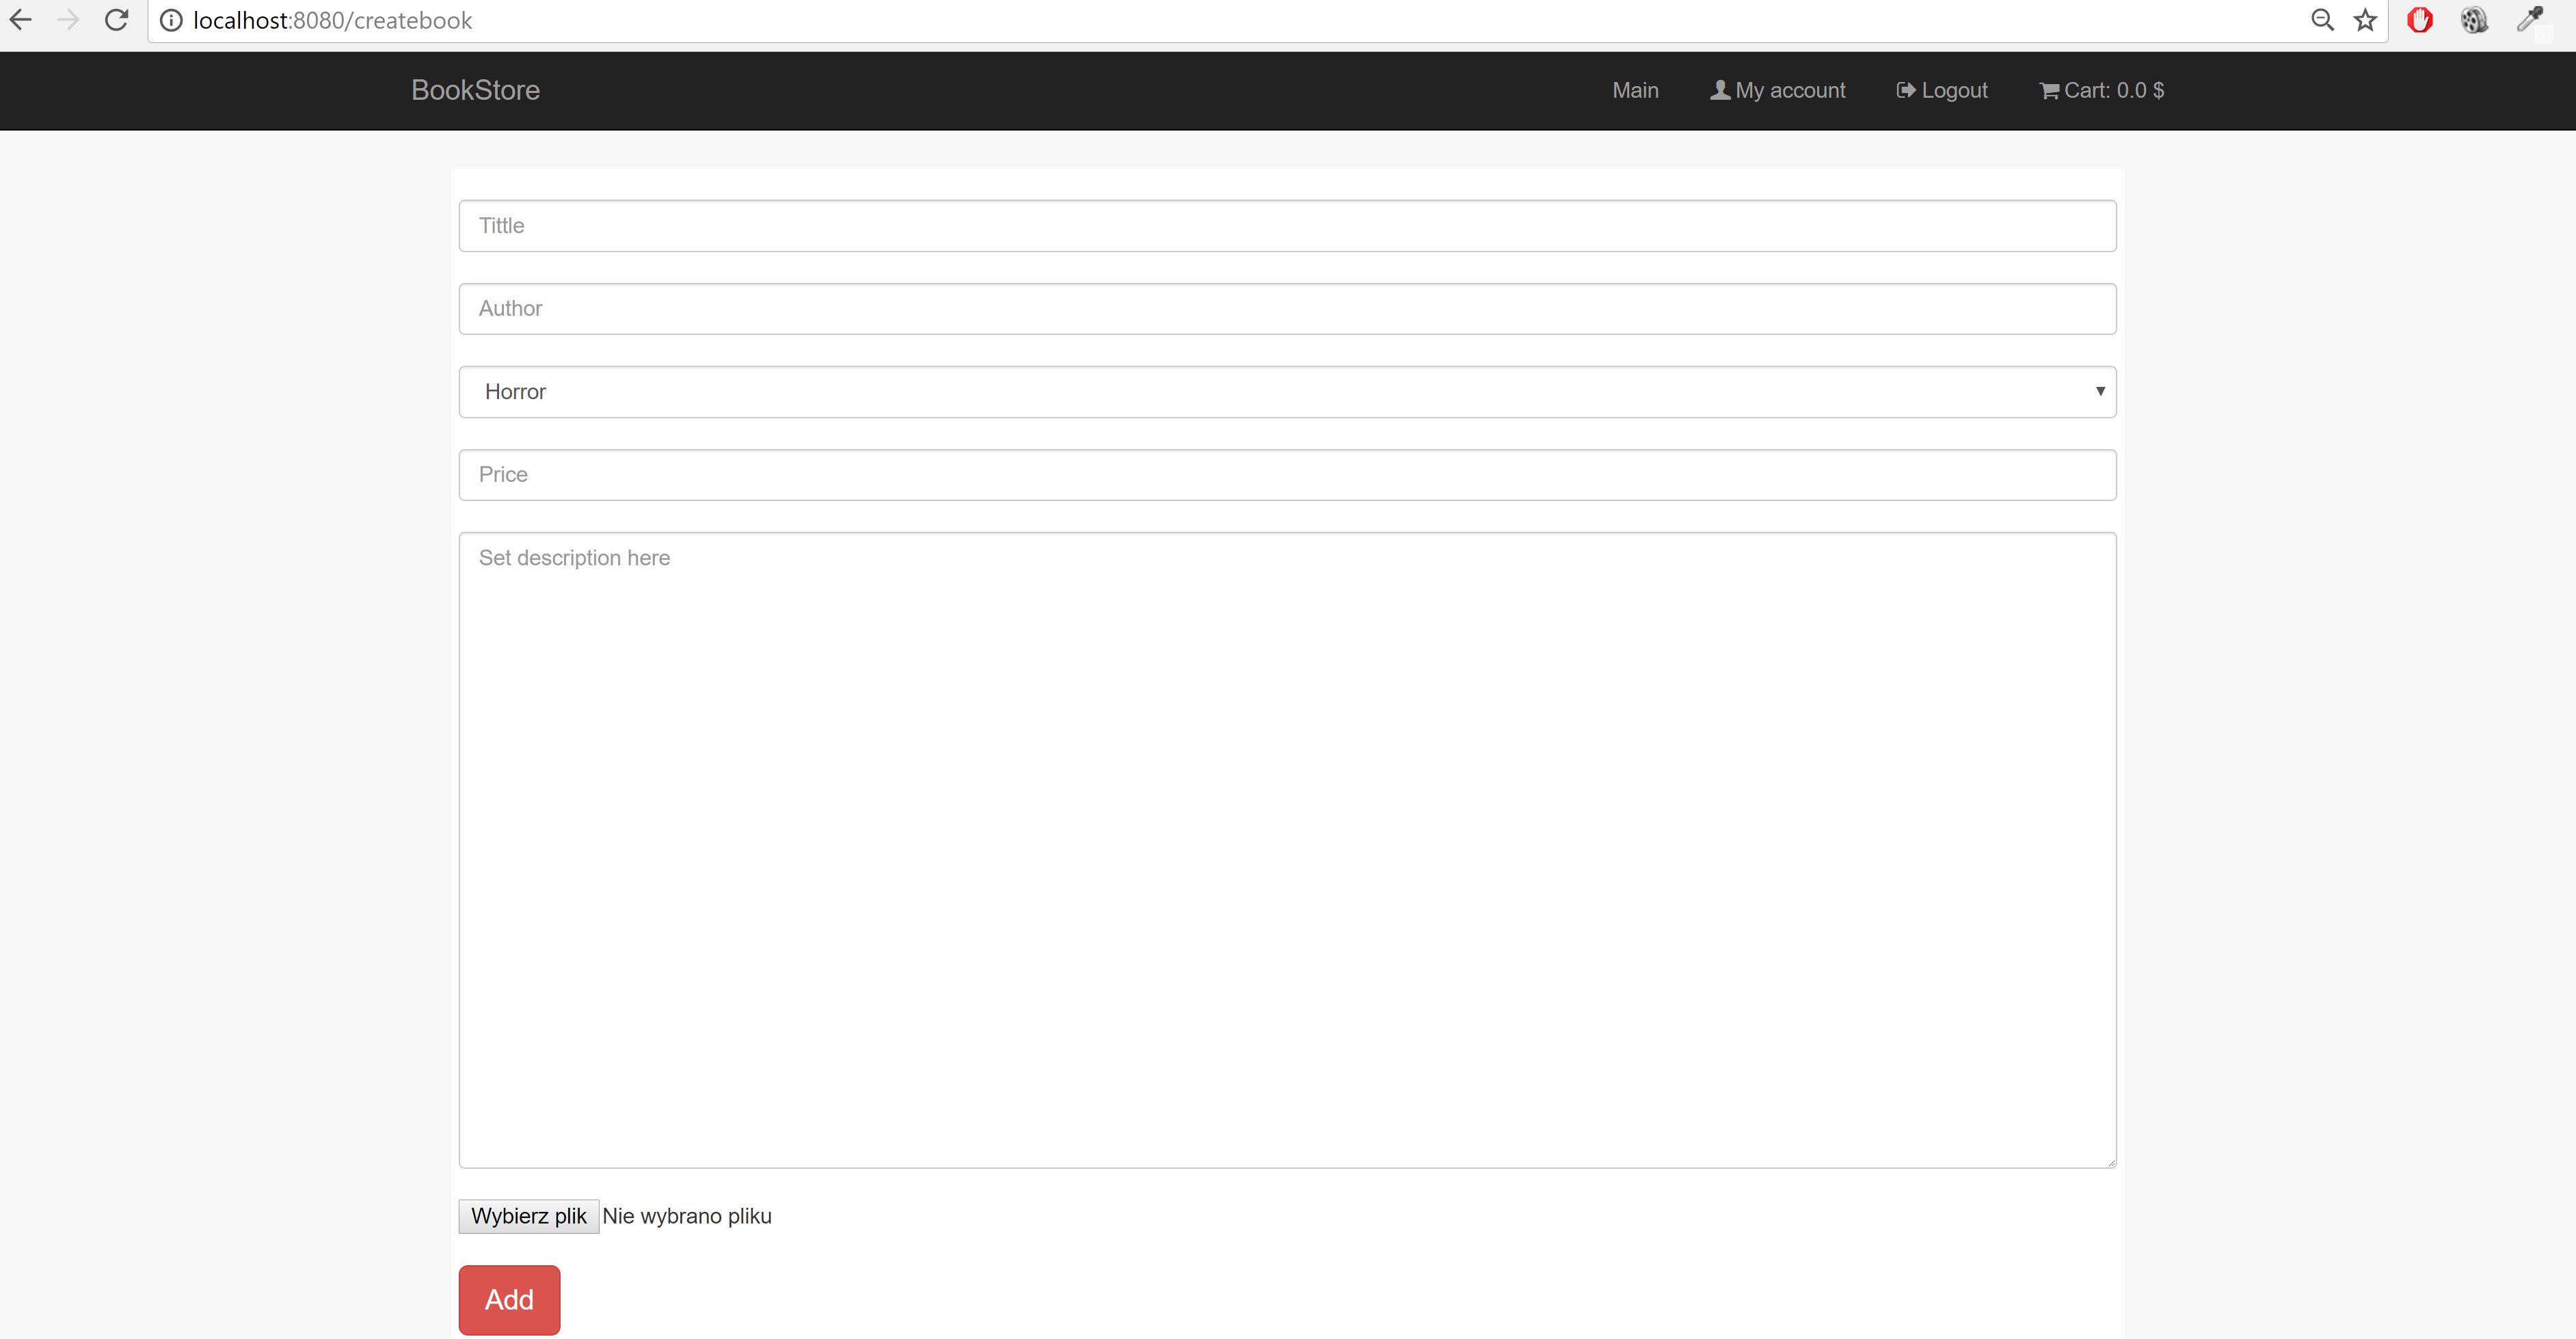Click the page info icon in address bar
Viewport: 2576px width, 1339px height.
click(171, 20)
